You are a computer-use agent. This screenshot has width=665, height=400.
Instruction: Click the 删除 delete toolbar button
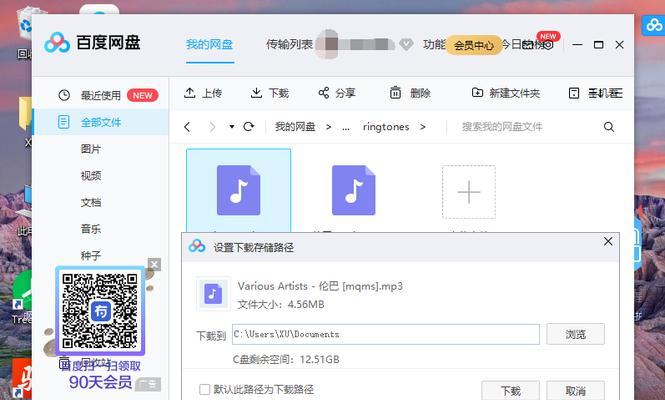click(410, 93)
